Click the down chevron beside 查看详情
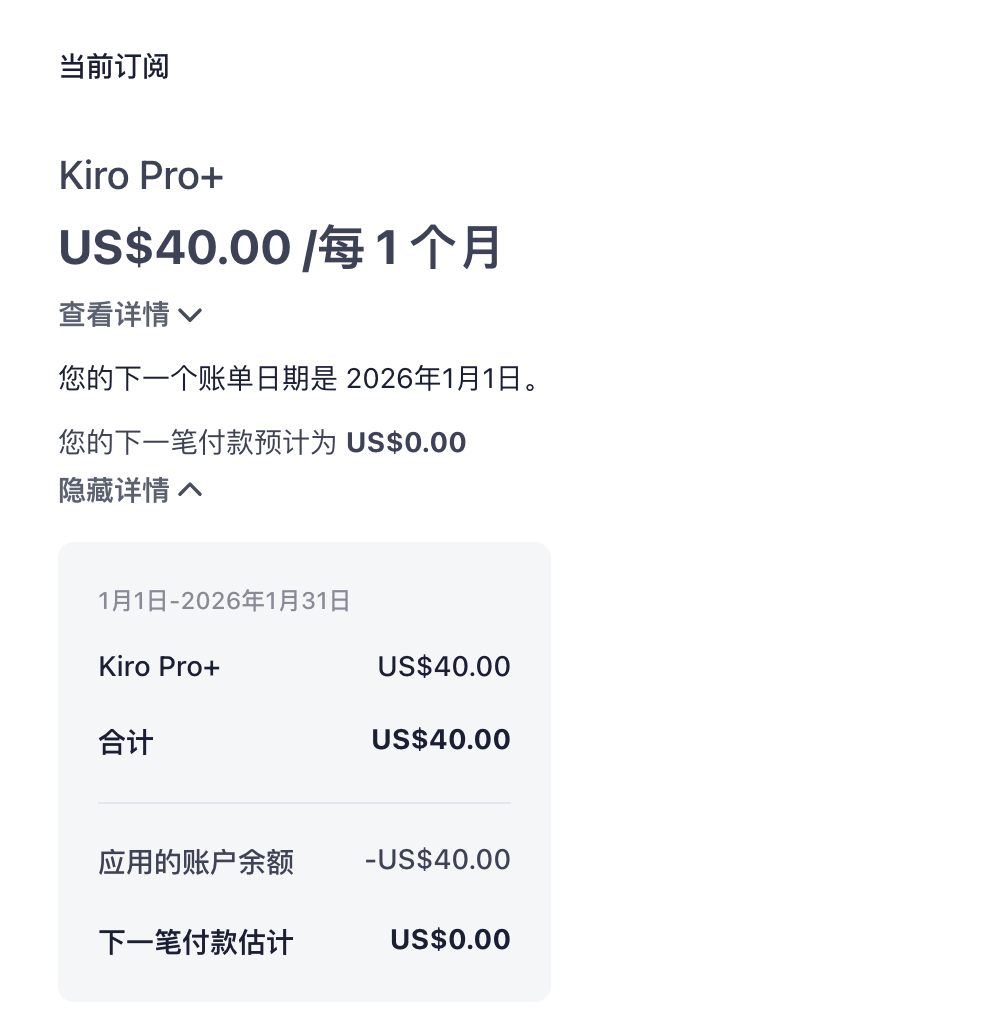This screenshot has height=1032, width=986. pyautogui.click(x=190, y=315)
